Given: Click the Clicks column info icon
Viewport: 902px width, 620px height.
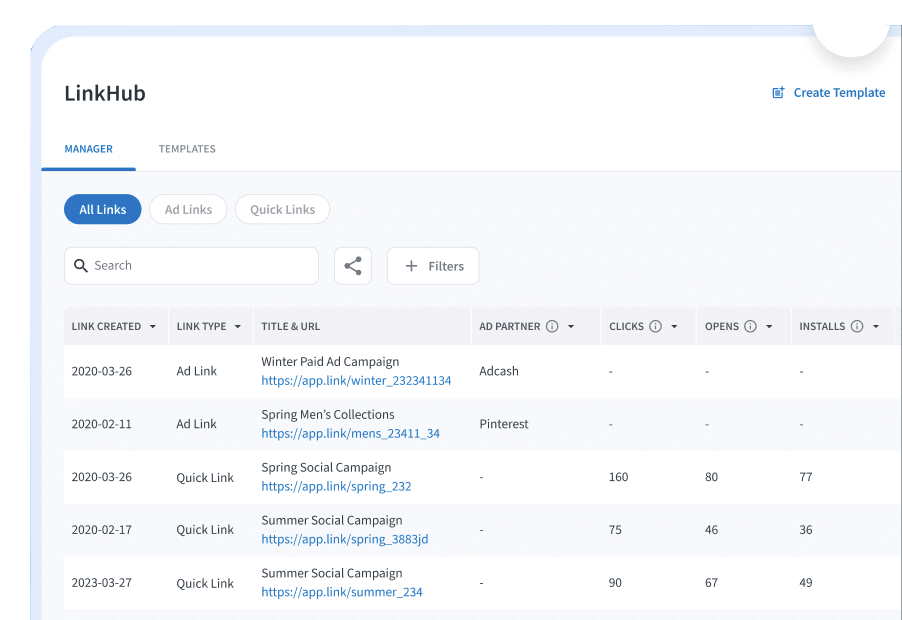Looking at the screenshot, I should click(656, 327).
